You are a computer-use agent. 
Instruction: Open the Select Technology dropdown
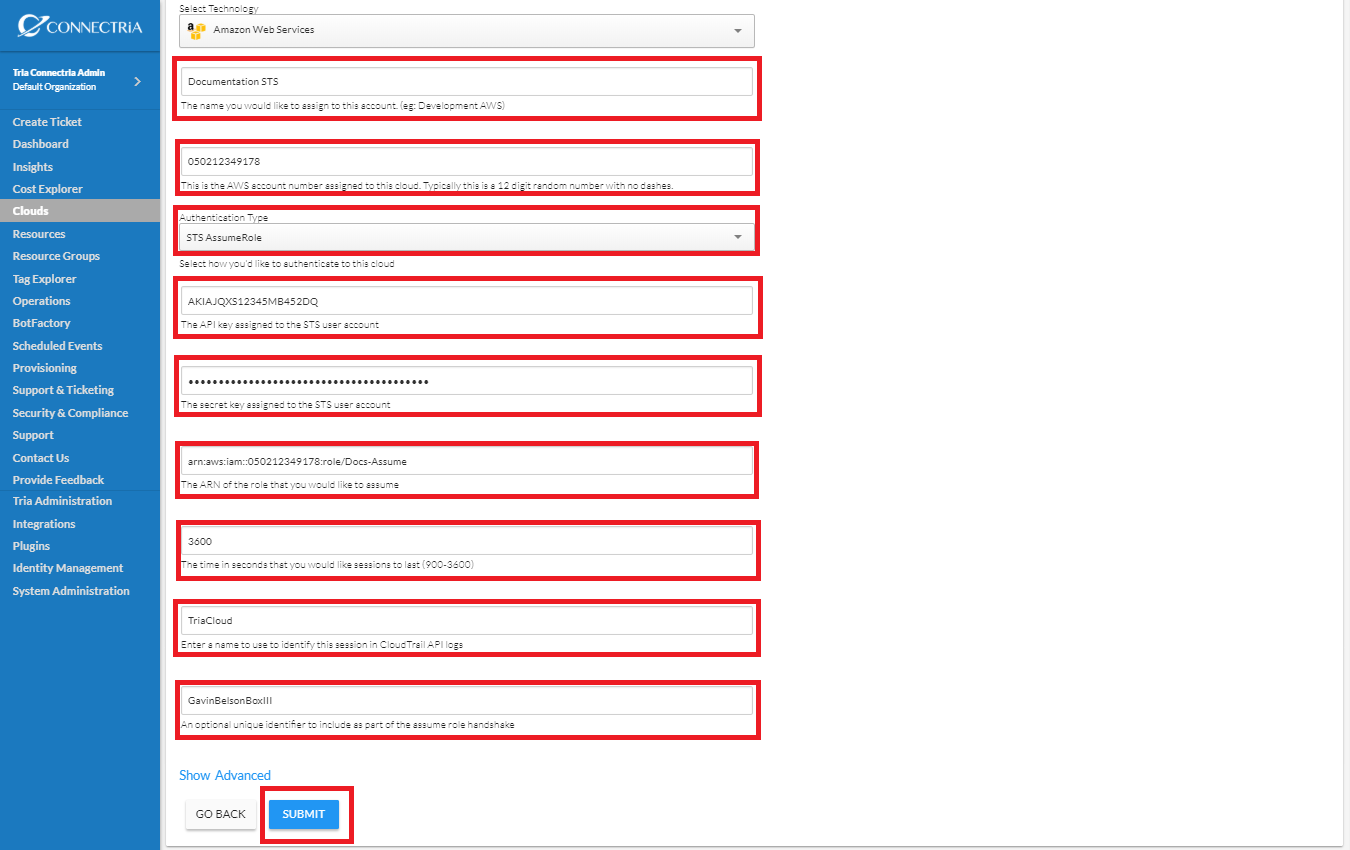(467, 31)
